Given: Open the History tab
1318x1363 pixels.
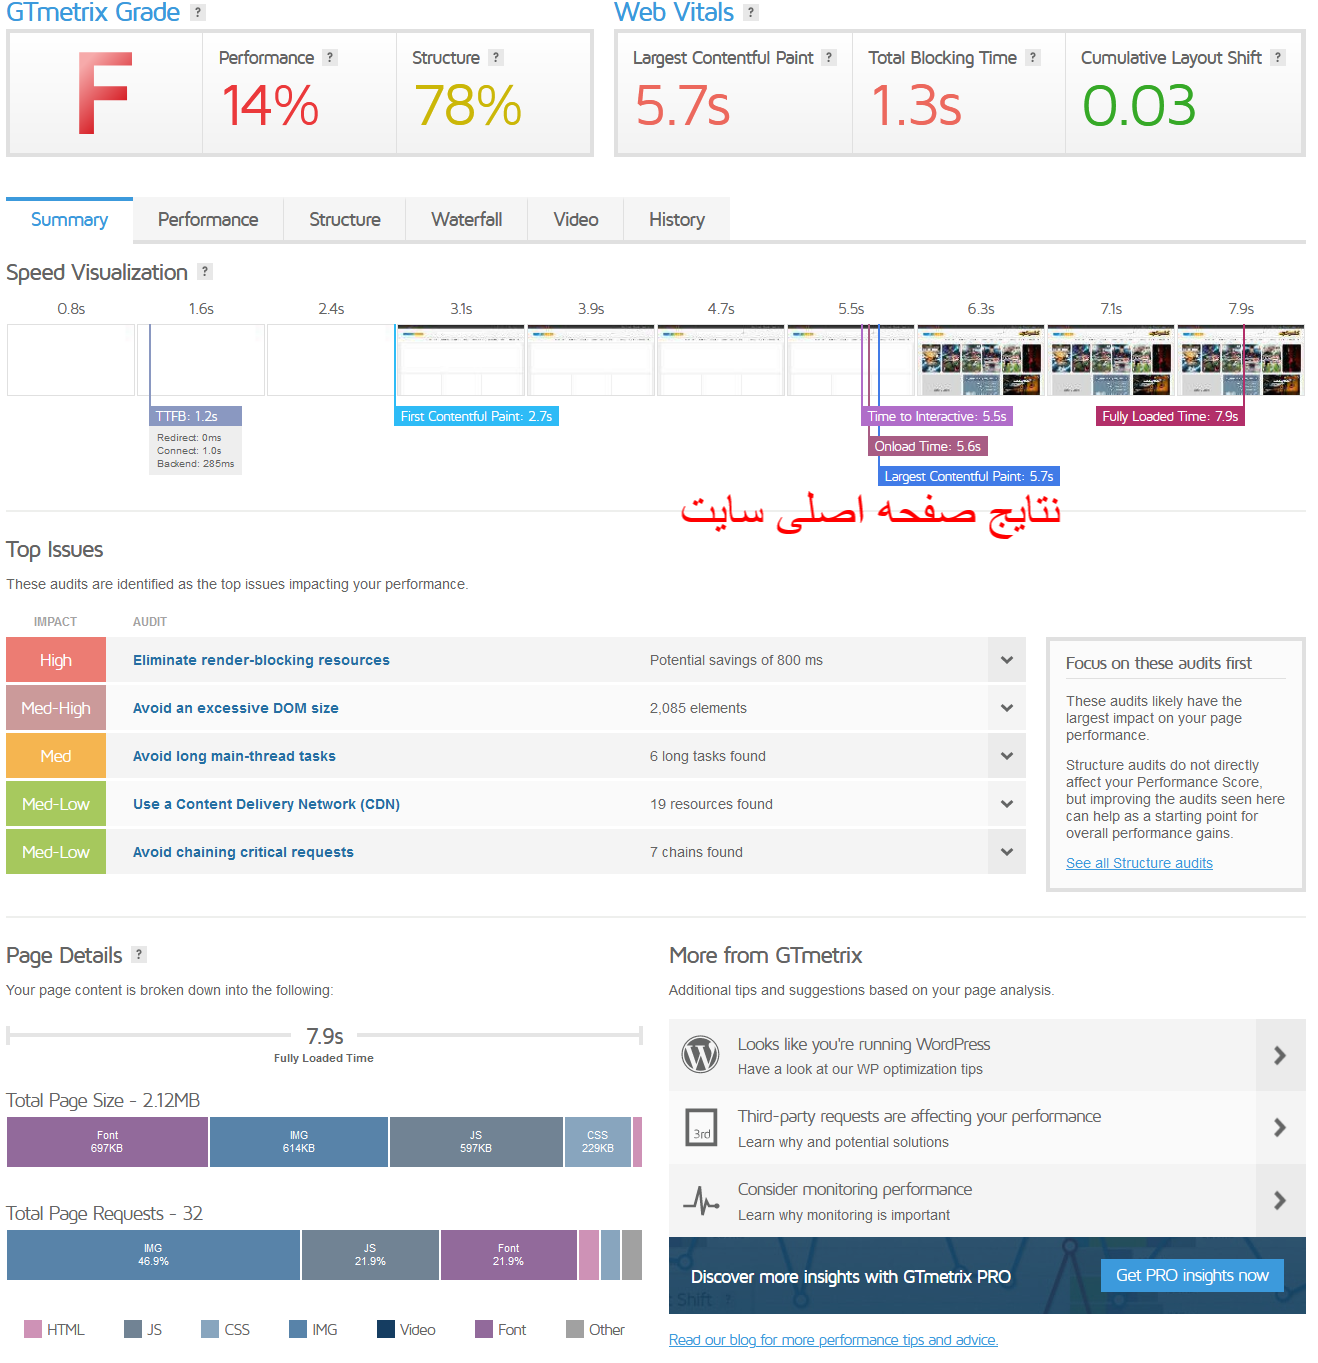Looking at the screenshot, I should [676, 220].
